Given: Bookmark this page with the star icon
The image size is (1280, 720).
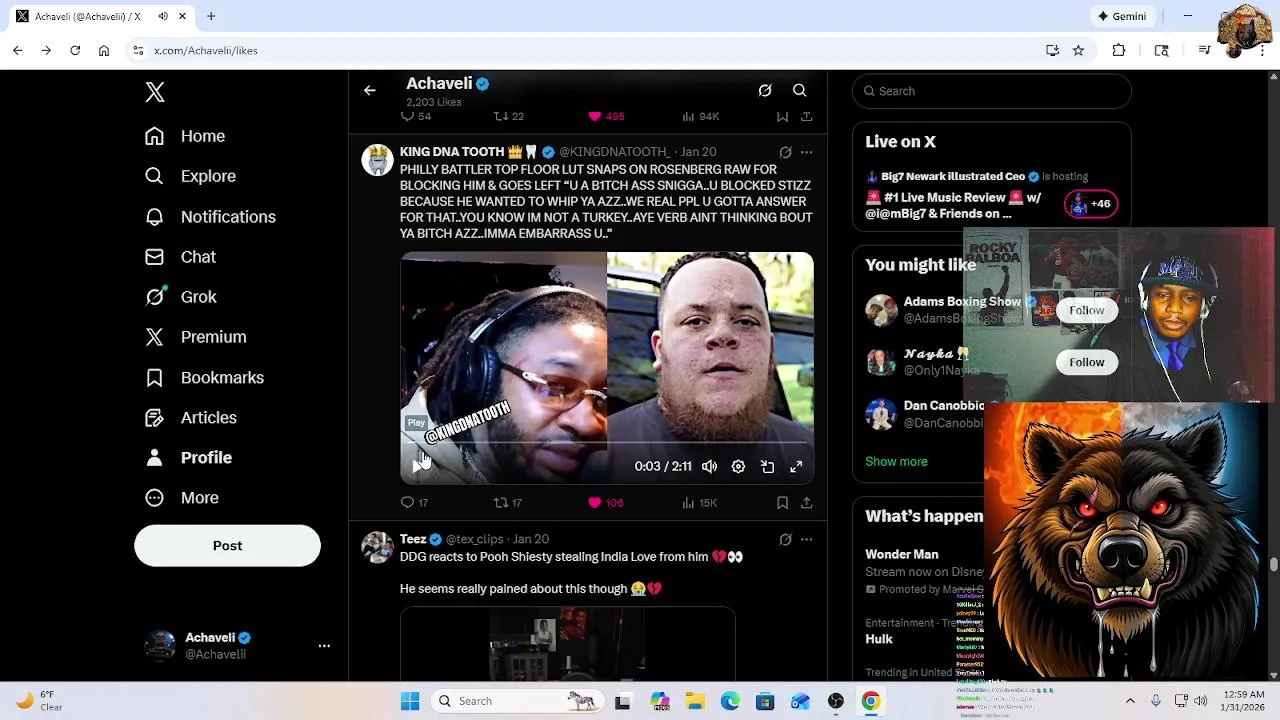Looking at the screenshot, I should point(1078,50).
